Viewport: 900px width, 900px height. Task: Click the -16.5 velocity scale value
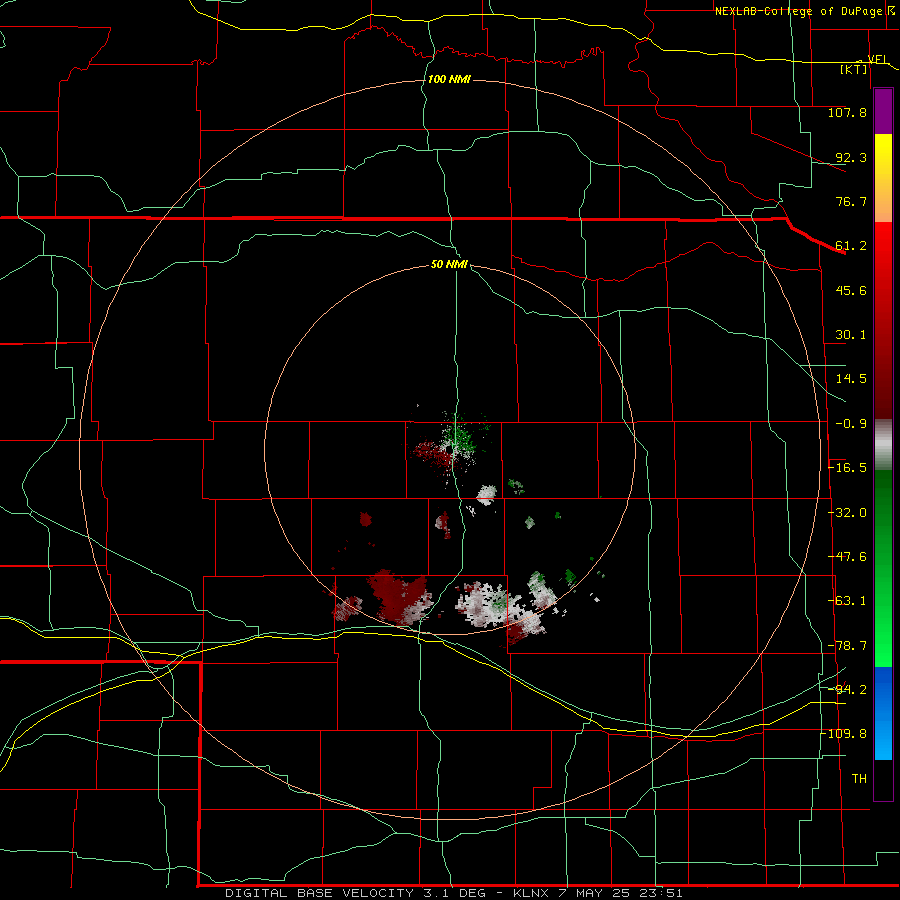point(847,468)
